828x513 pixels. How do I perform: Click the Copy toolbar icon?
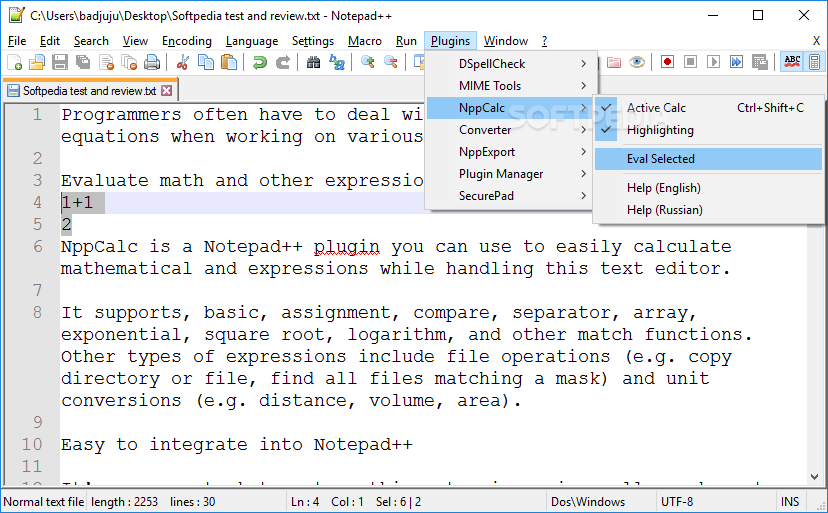click(205, 62)
